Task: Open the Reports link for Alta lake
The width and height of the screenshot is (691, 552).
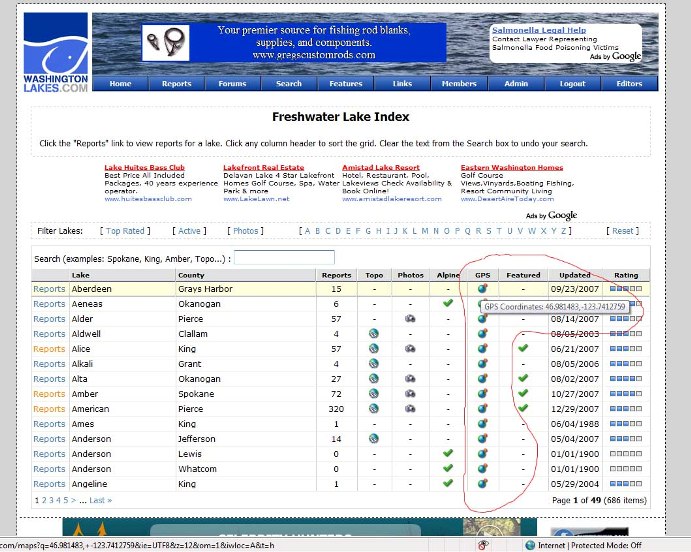Action: tap(49, 379)
